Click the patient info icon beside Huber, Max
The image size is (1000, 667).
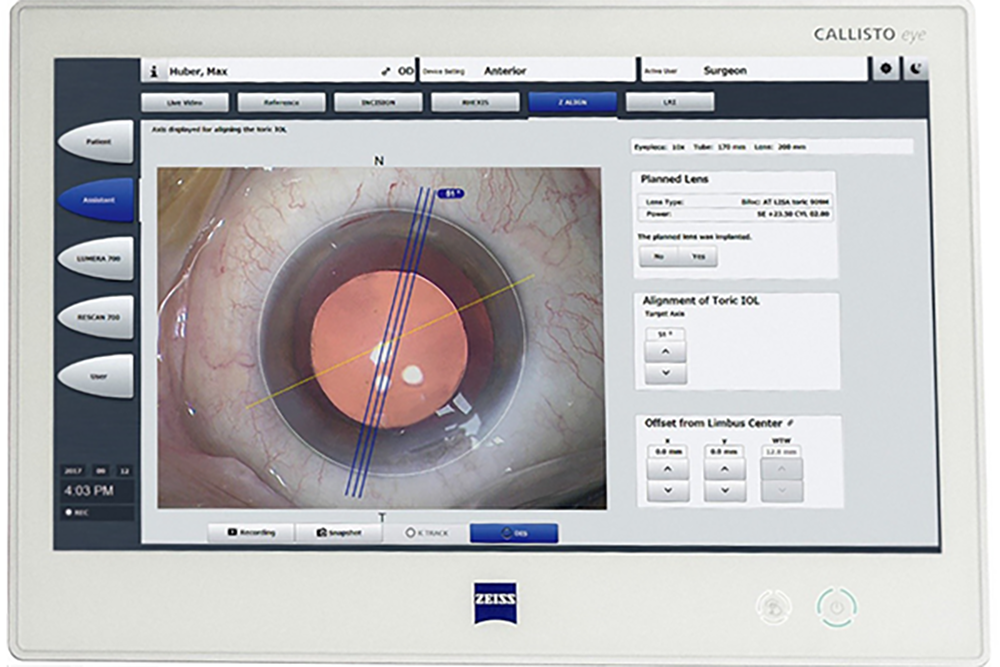point(153,72)
